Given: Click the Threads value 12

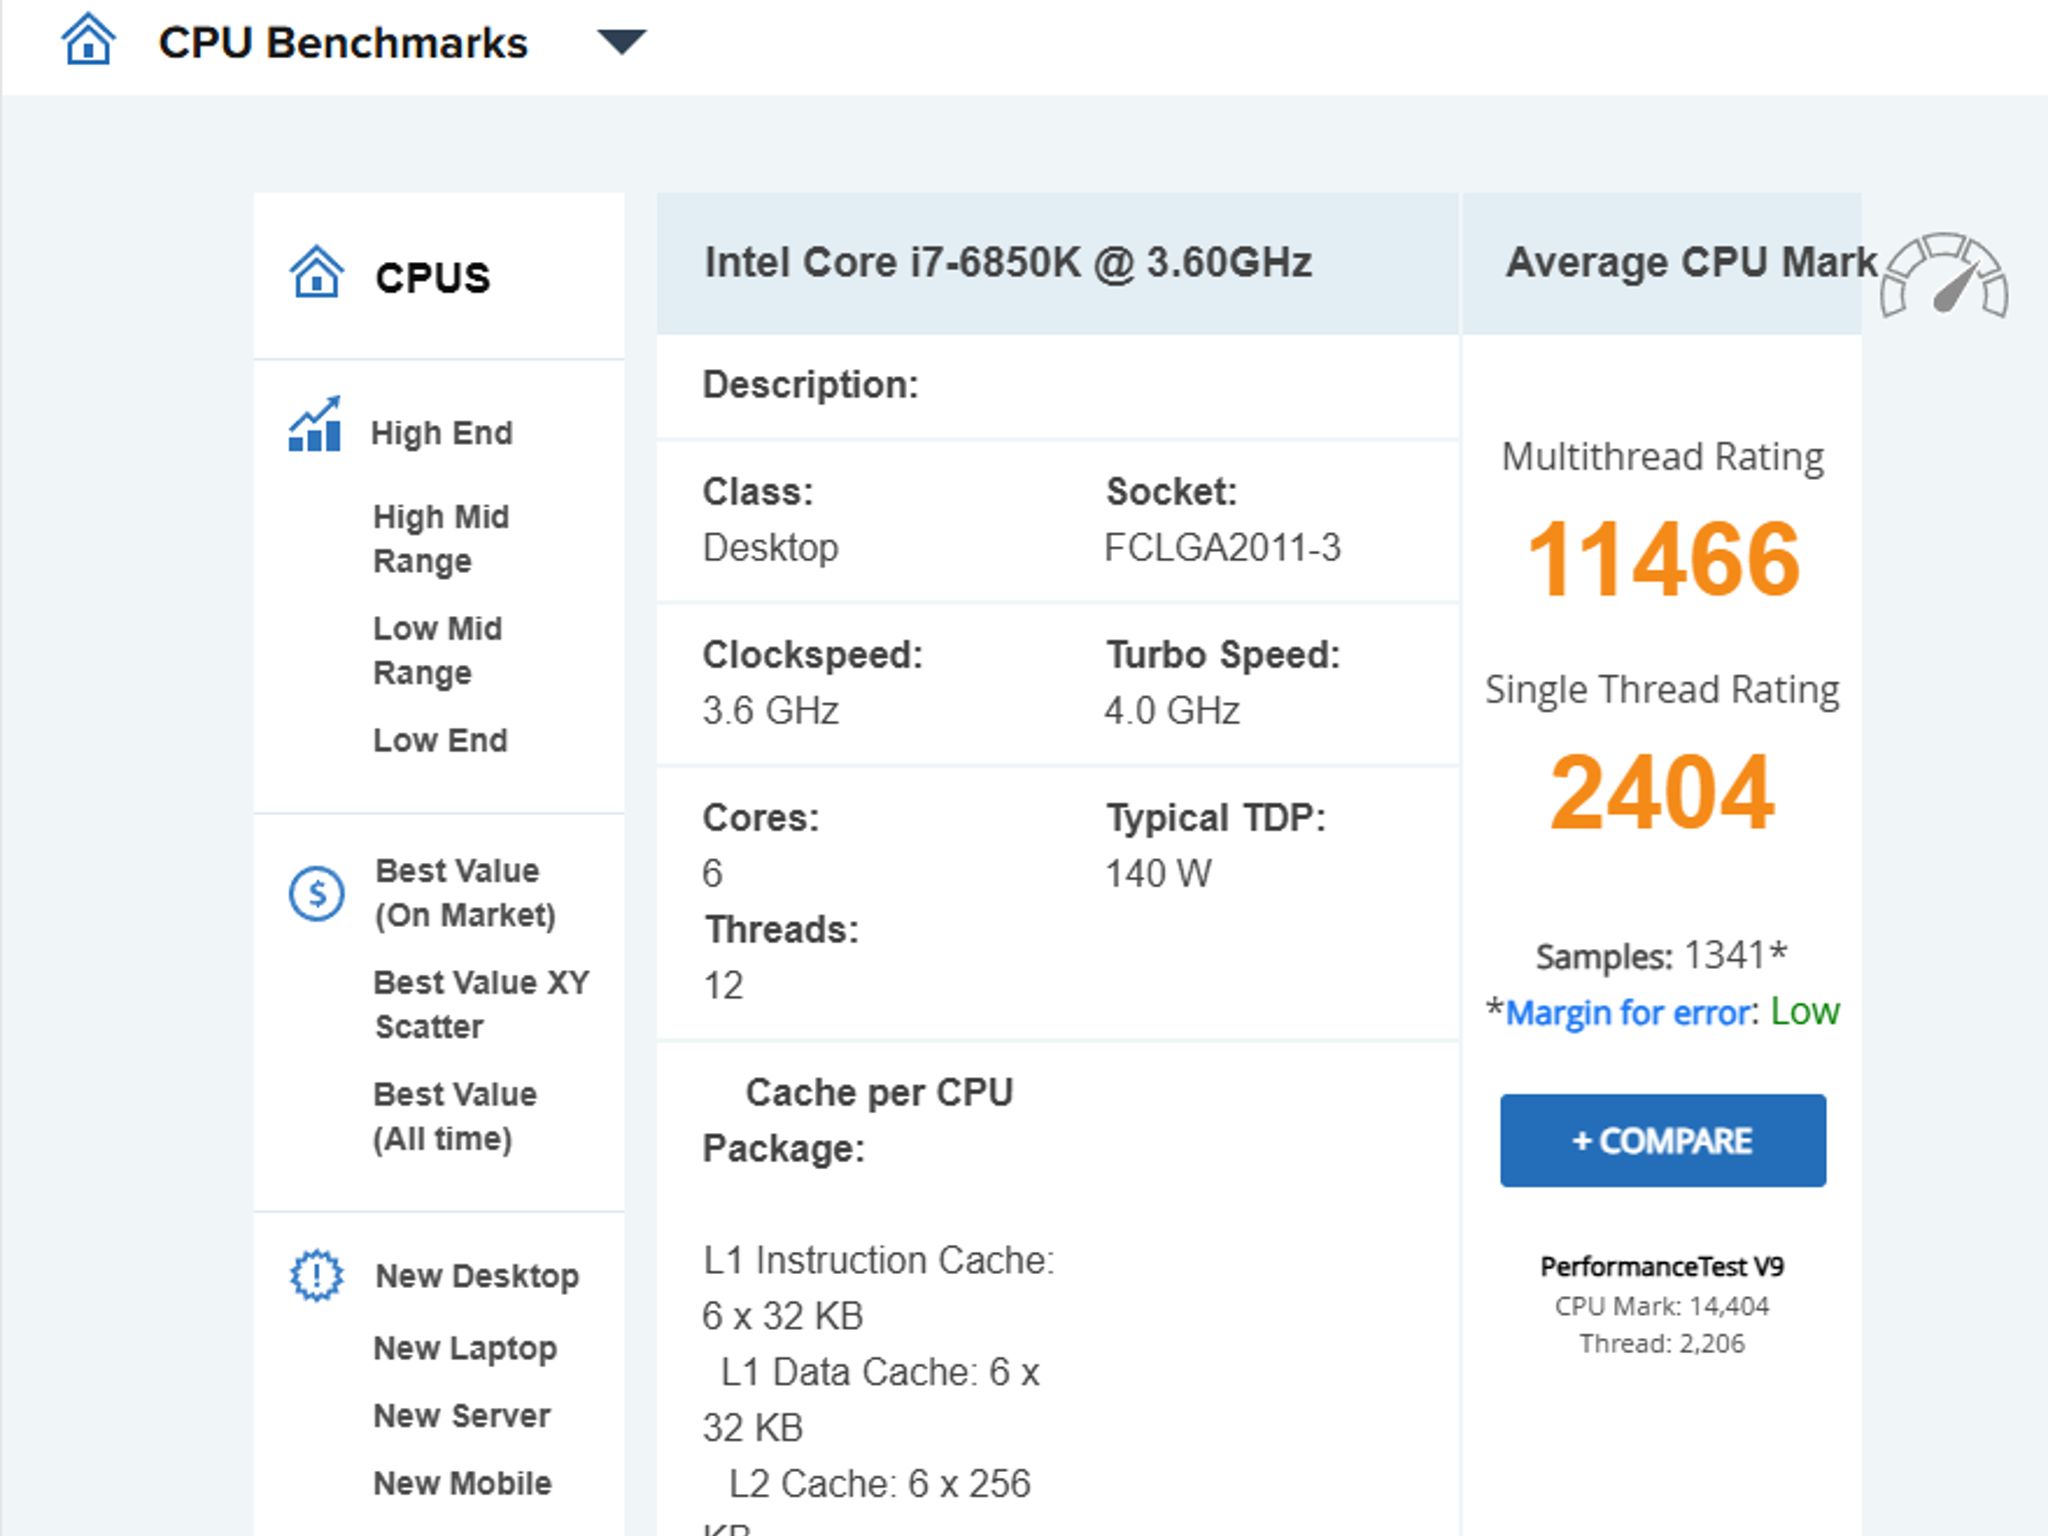Looking at the screenshot, I should tap(723, 986).
